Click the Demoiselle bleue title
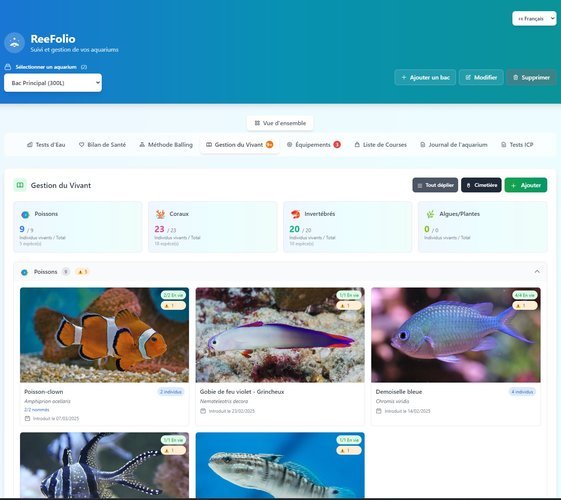 399,392
